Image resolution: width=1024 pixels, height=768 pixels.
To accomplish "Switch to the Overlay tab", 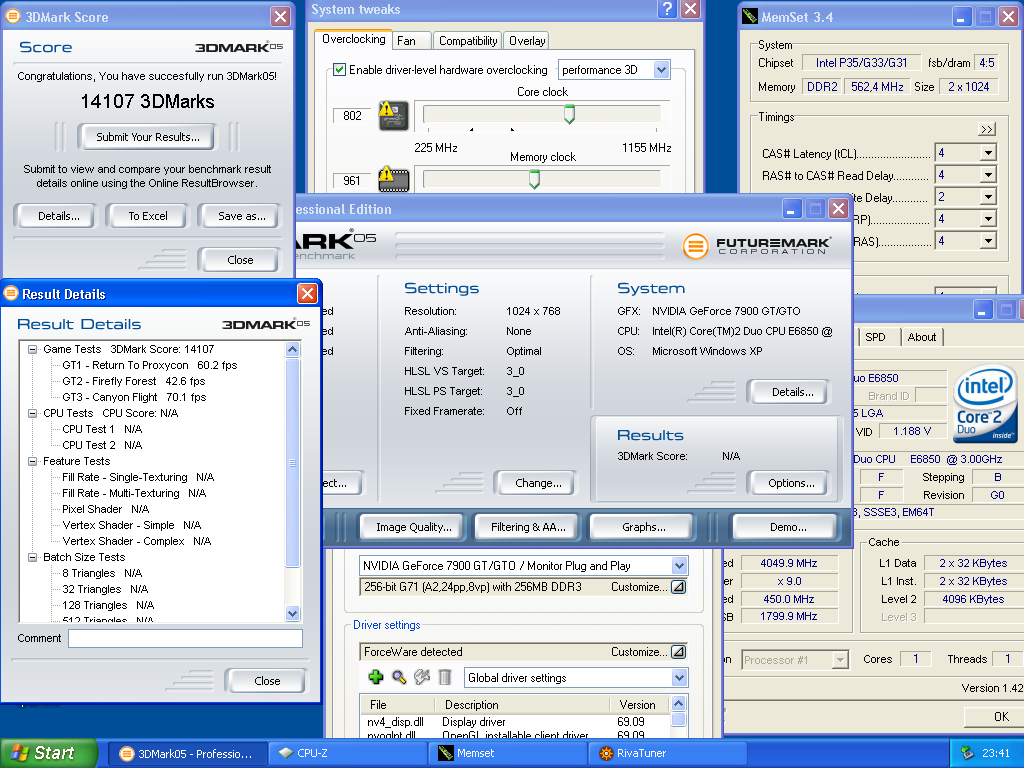I will tap(527, 40).
